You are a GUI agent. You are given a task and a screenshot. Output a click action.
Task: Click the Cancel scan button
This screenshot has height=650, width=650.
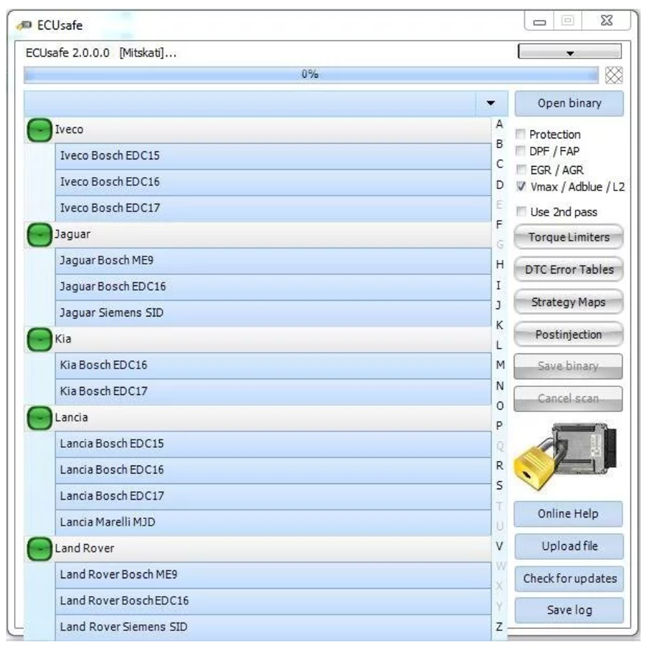click(568, 399)
